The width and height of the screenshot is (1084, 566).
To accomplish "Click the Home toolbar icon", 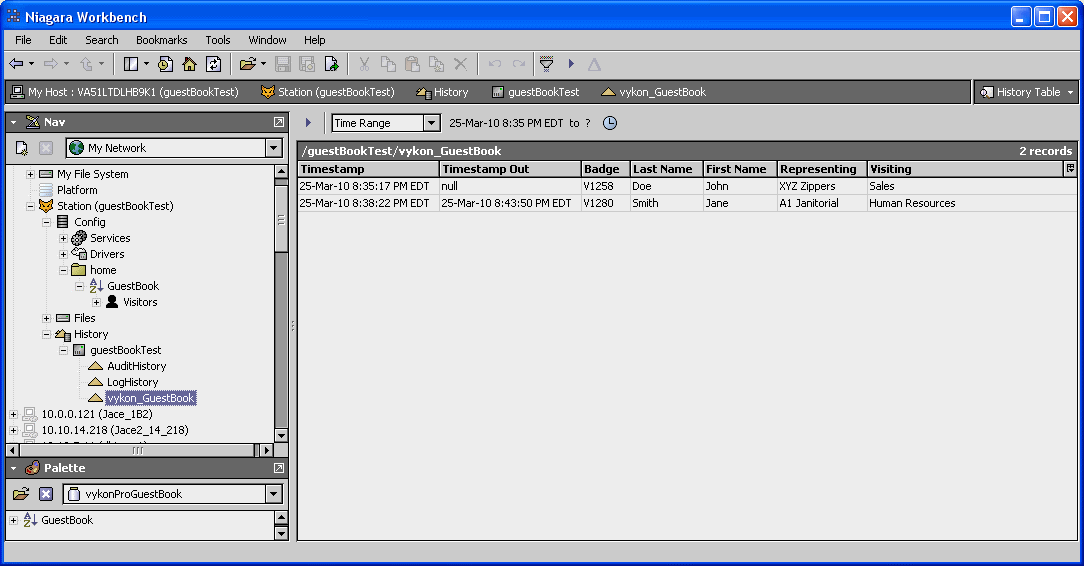I will (x=189, y=64).
